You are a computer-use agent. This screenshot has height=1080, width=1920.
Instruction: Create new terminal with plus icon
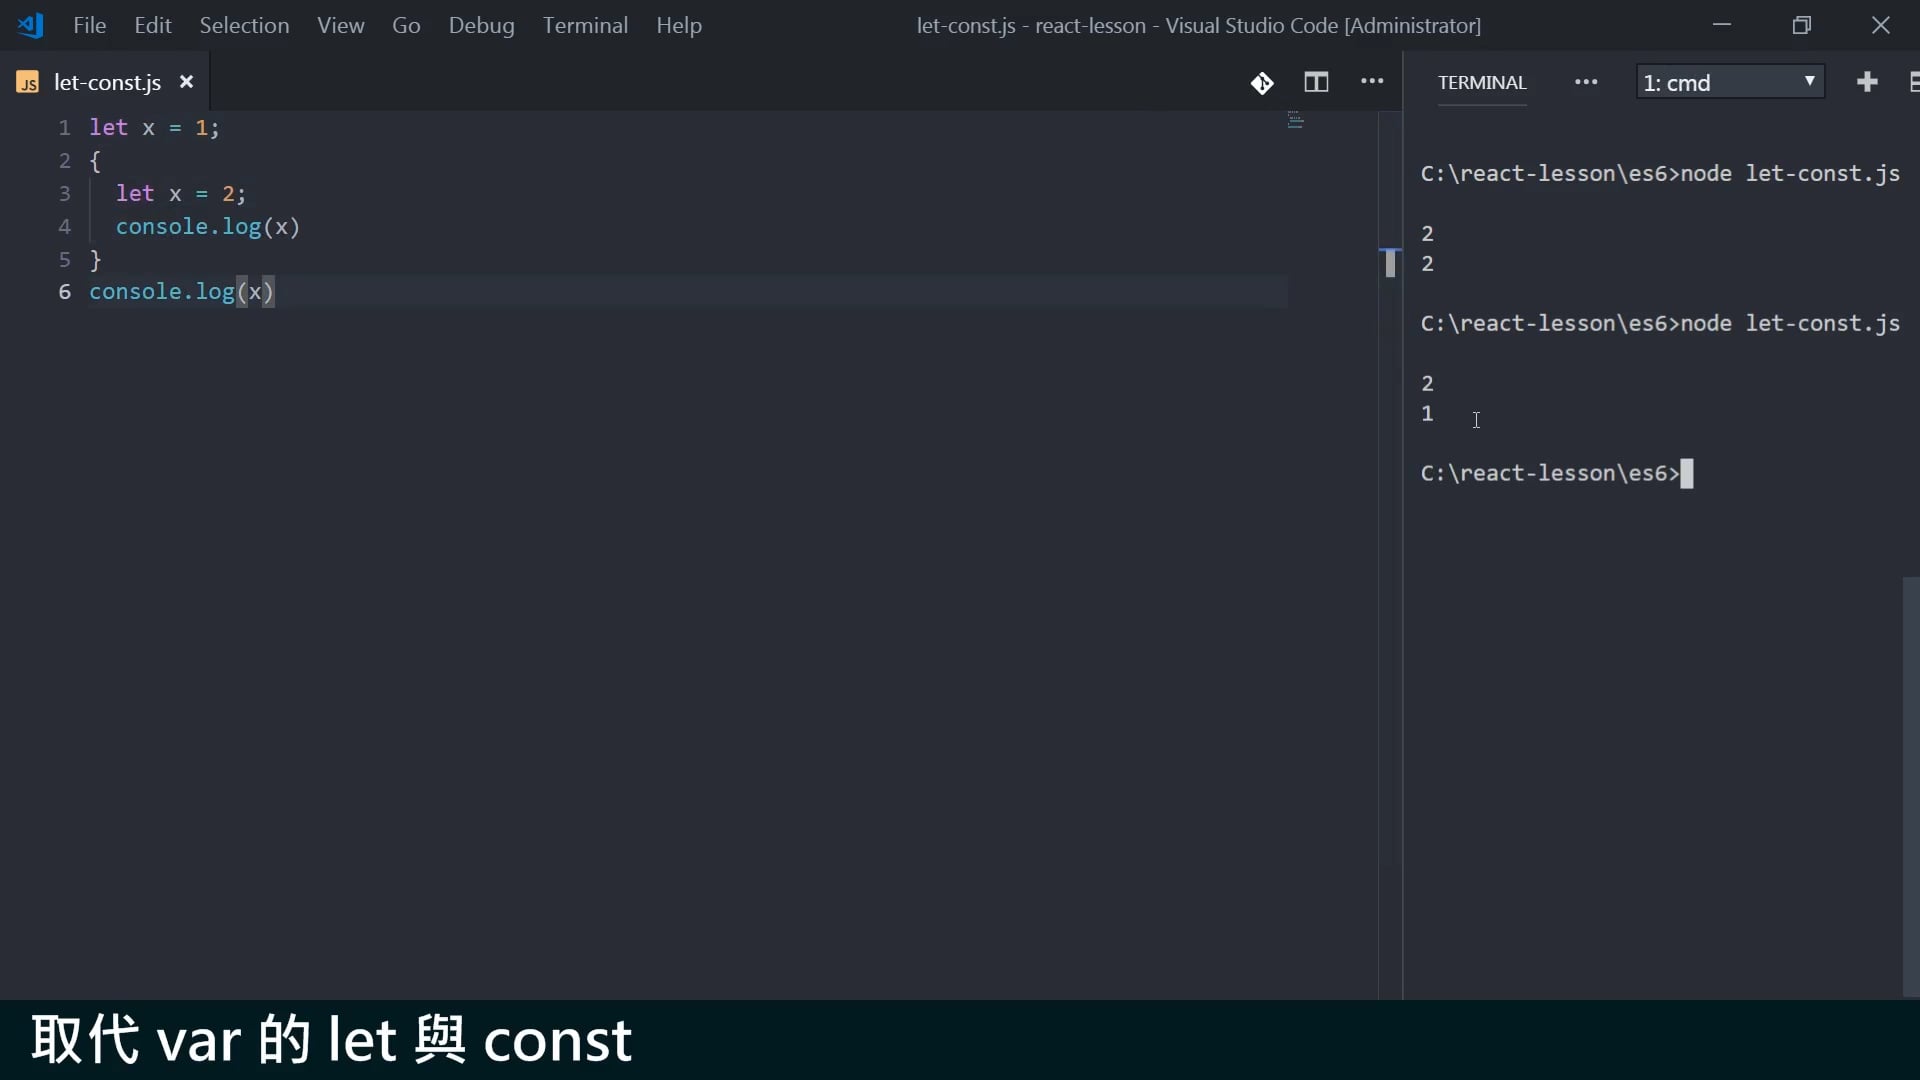pos(1867,82)
